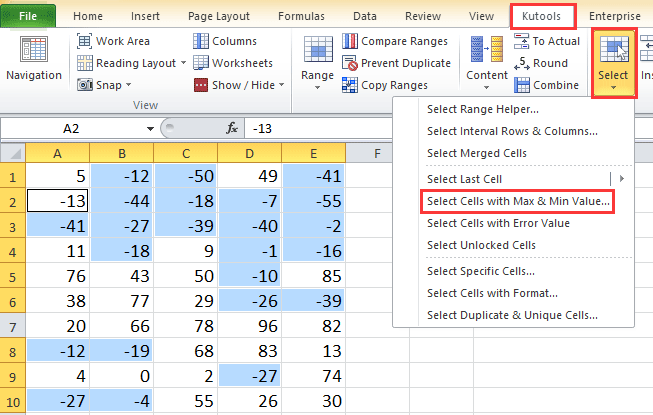
Task: Click the Compare Ranges icon
Action: click(x=350, y=41)
